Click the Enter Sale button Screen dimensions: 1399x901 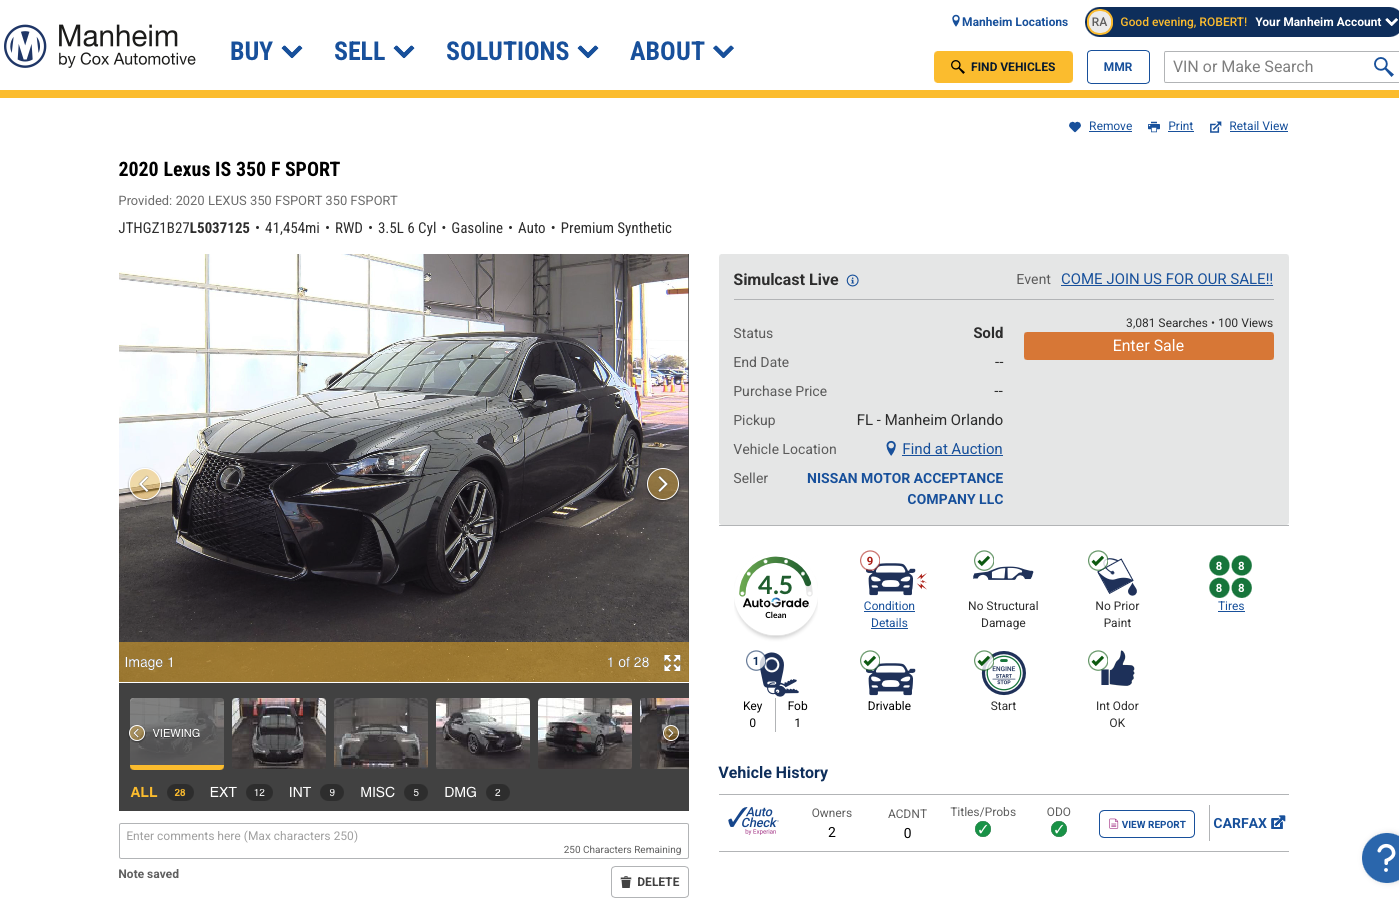(x=1148, y=346)
